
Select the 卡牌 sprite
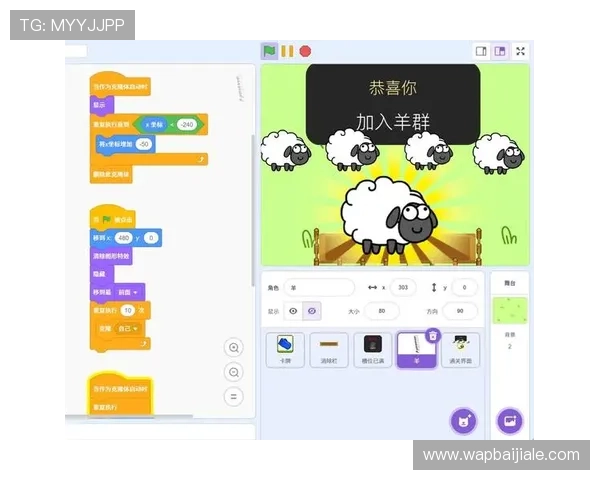(x=285, y=350)
